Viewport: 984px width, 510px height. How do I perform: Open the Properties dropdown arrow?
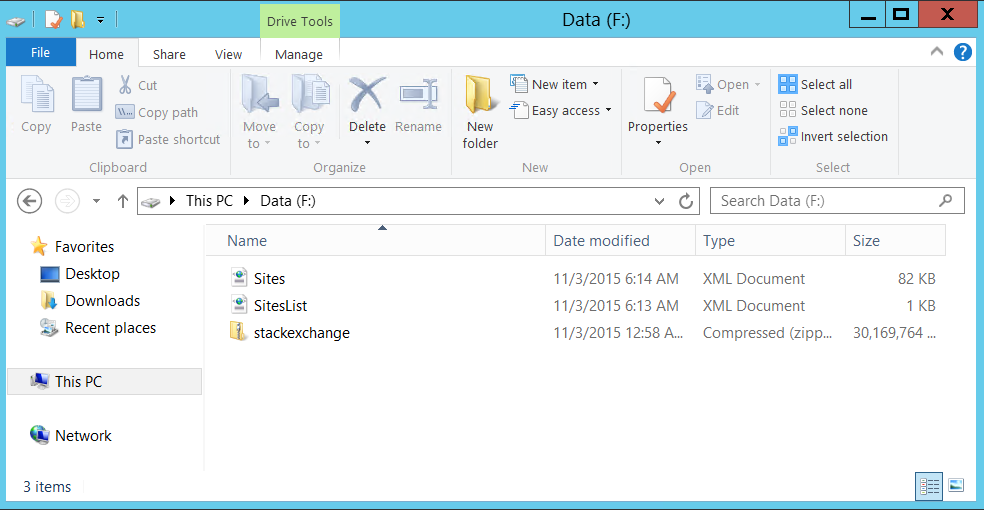658,143
